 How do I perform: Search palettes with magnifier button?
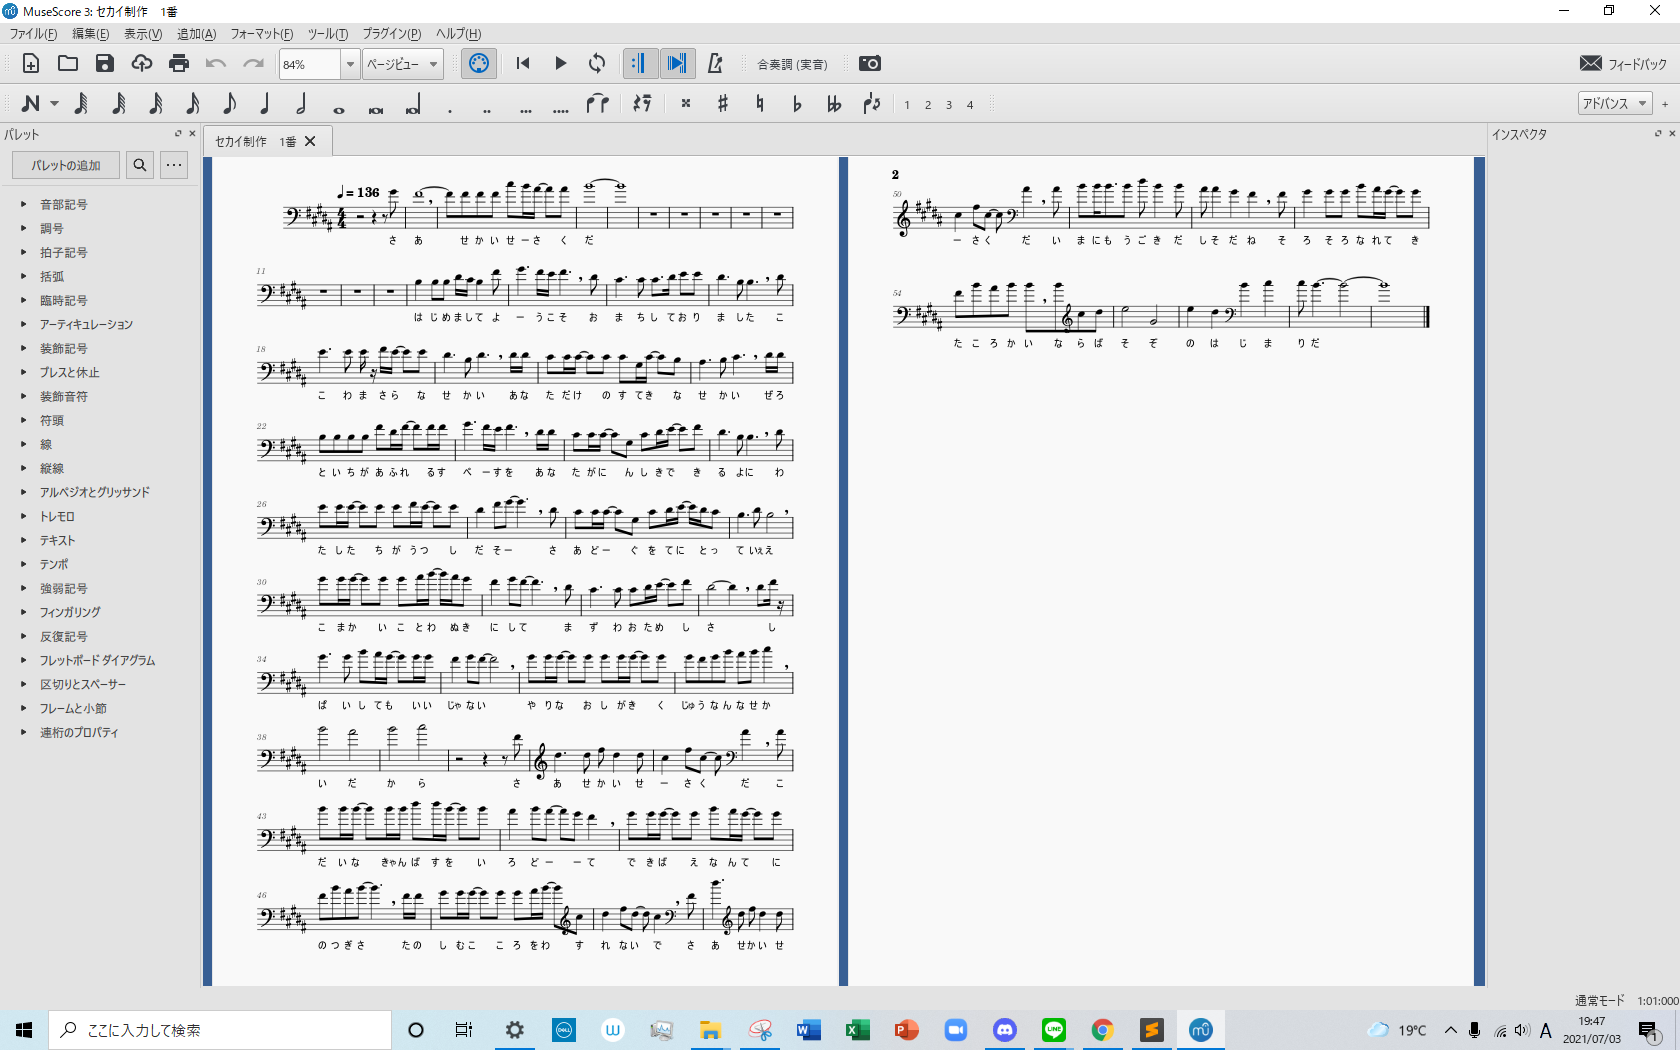click(140, 165)
